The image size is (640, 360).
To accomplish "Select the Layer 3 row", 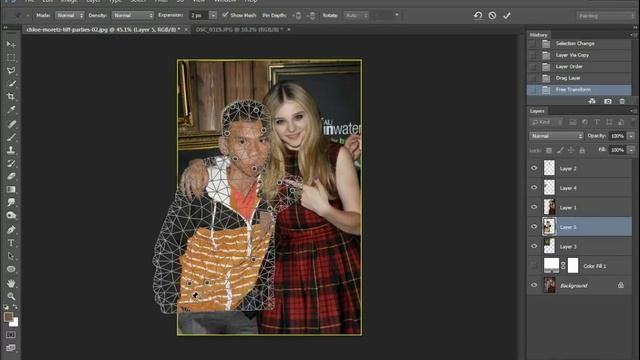I will [x=580, y=246].
